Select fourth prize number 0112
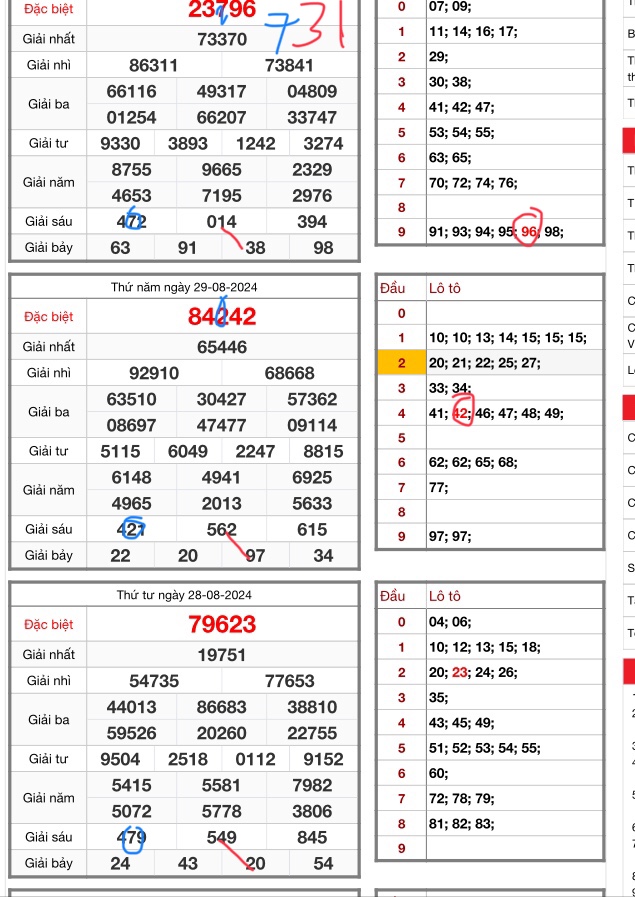635x897 pixels. point(256,759)
